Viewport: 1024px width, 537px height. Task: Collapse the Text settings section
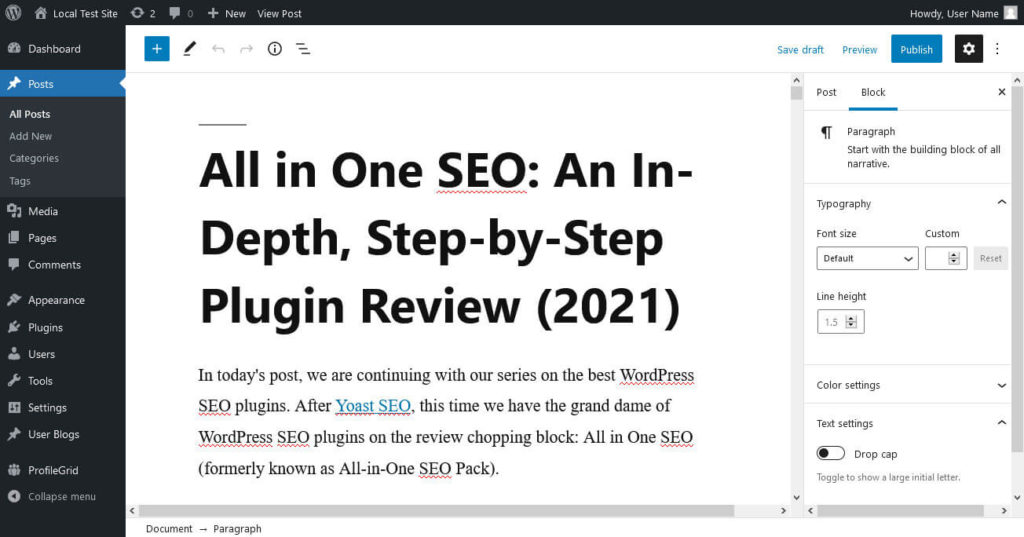[x=1002, y=423]
